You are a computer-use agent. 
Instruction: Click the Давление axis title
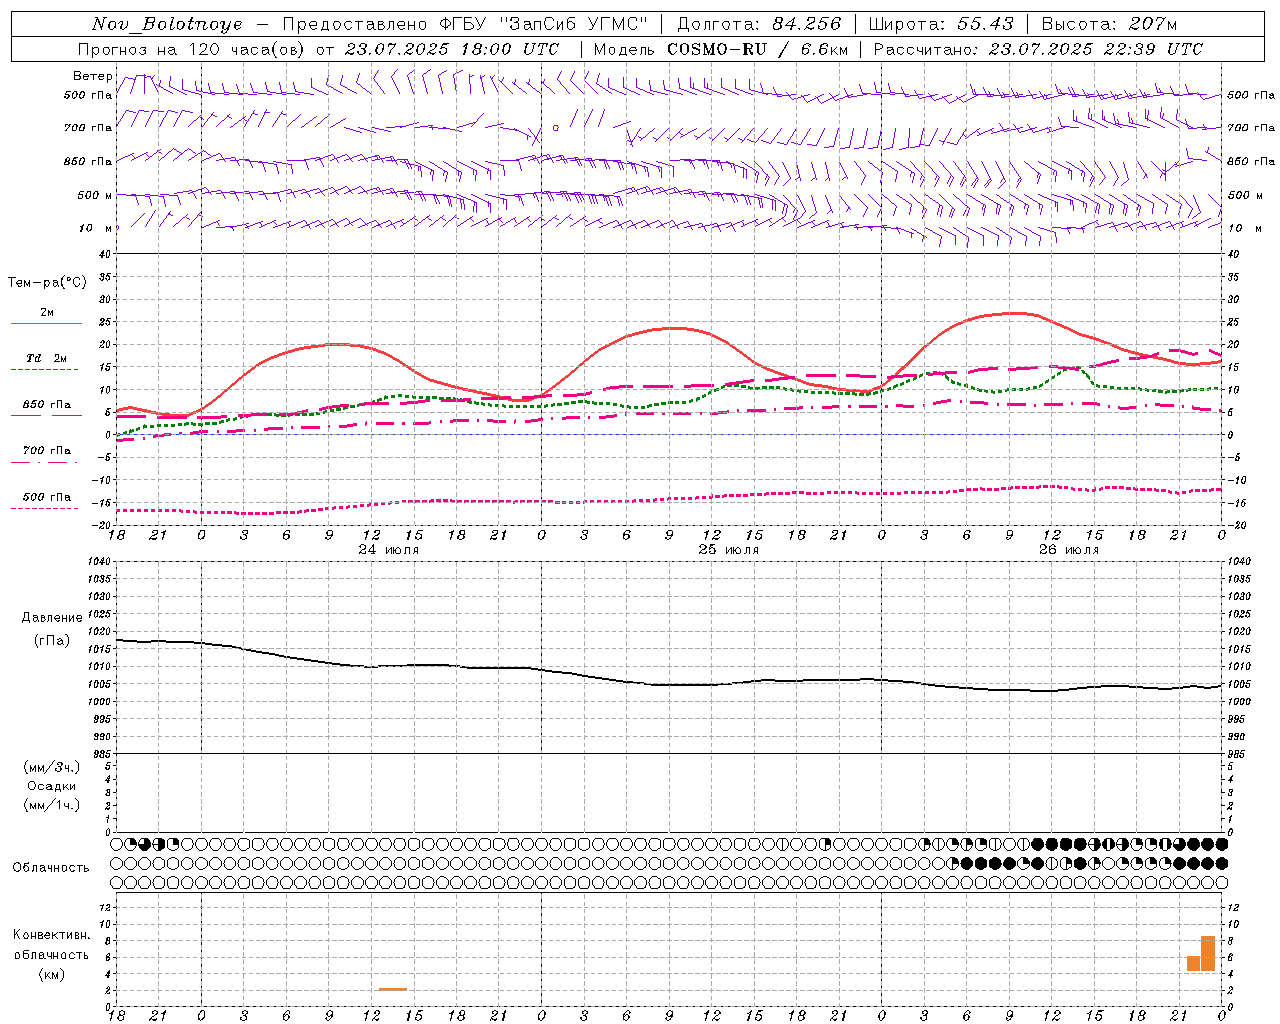coord(52,618)
